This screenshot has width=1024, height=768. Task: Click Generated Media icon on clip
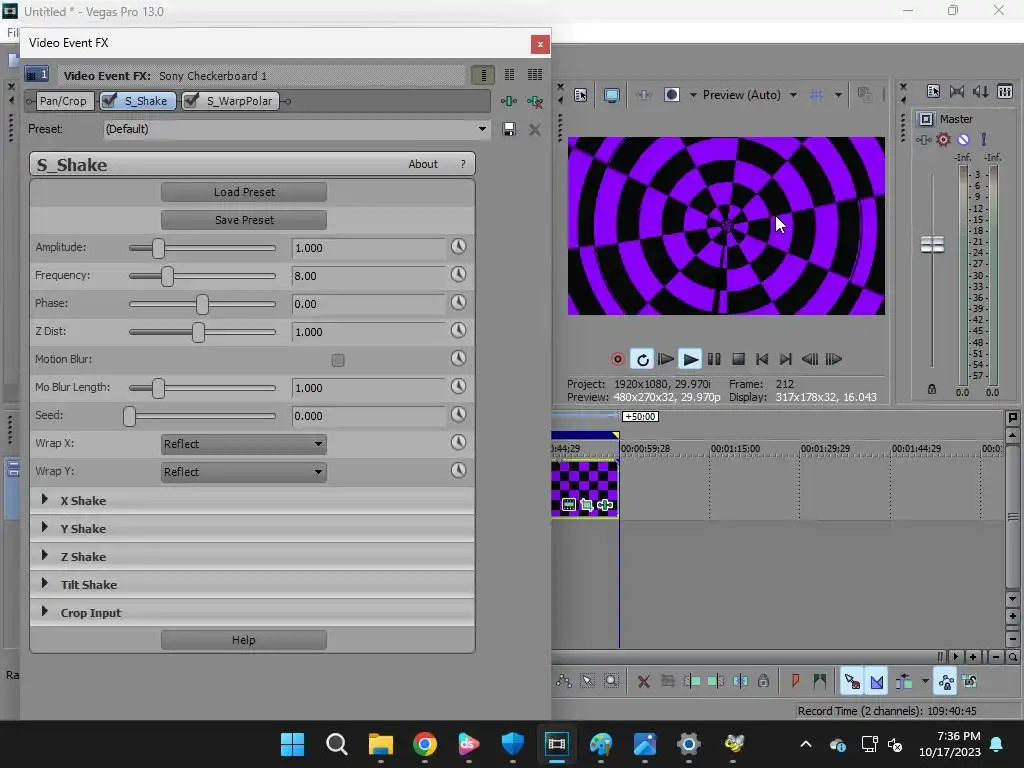pos(569,505)
